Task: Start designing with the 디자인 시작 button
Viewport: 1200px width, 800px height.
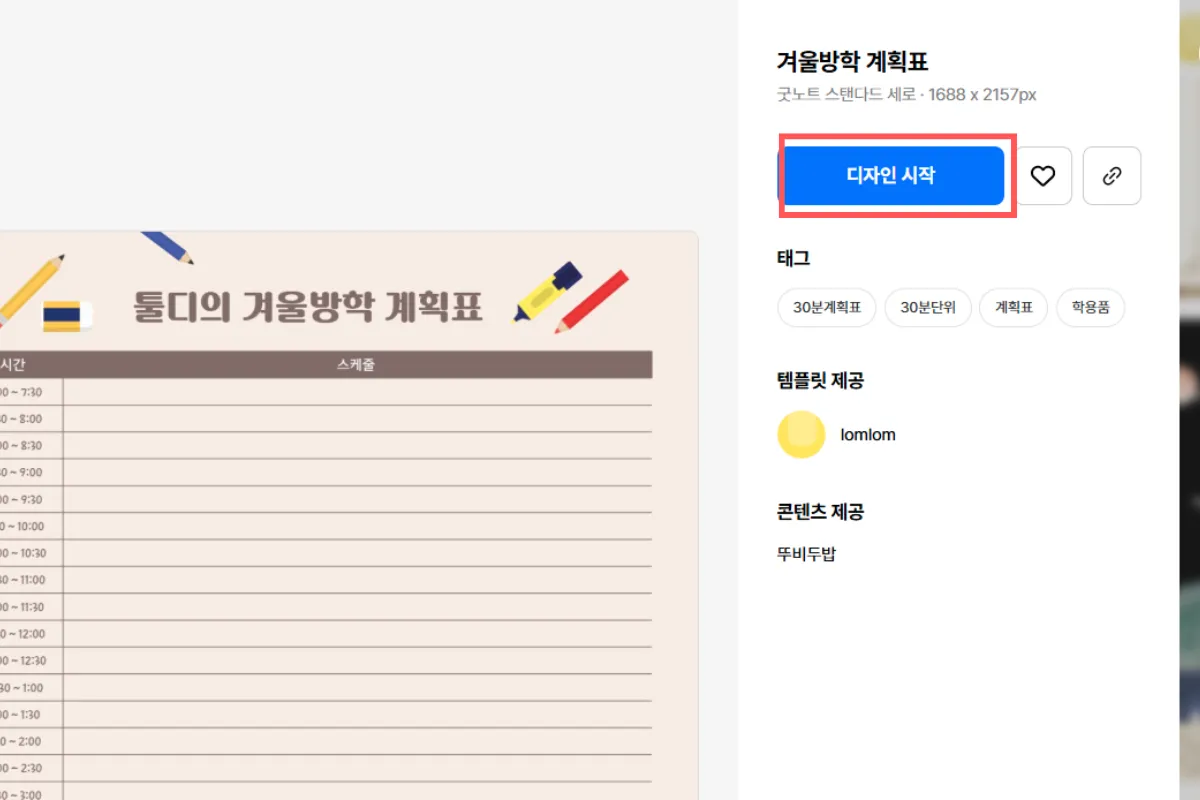Action: (894, 174)
